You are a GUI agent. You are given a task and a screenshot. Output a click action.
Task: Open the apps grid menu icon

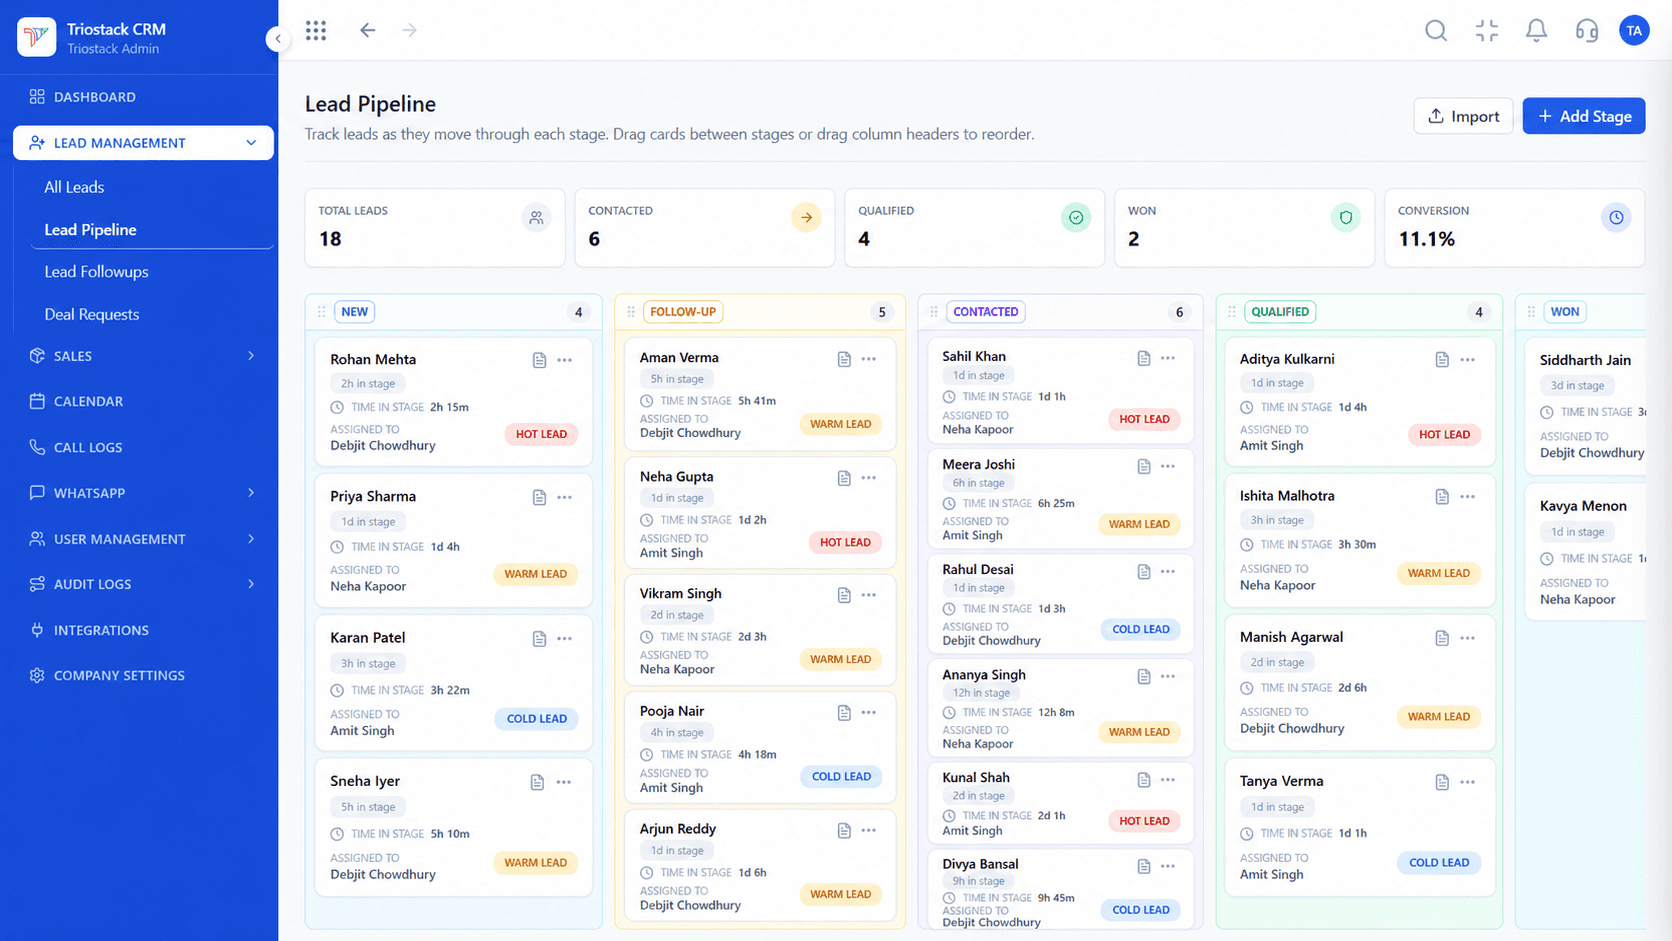tap(316, 31)
